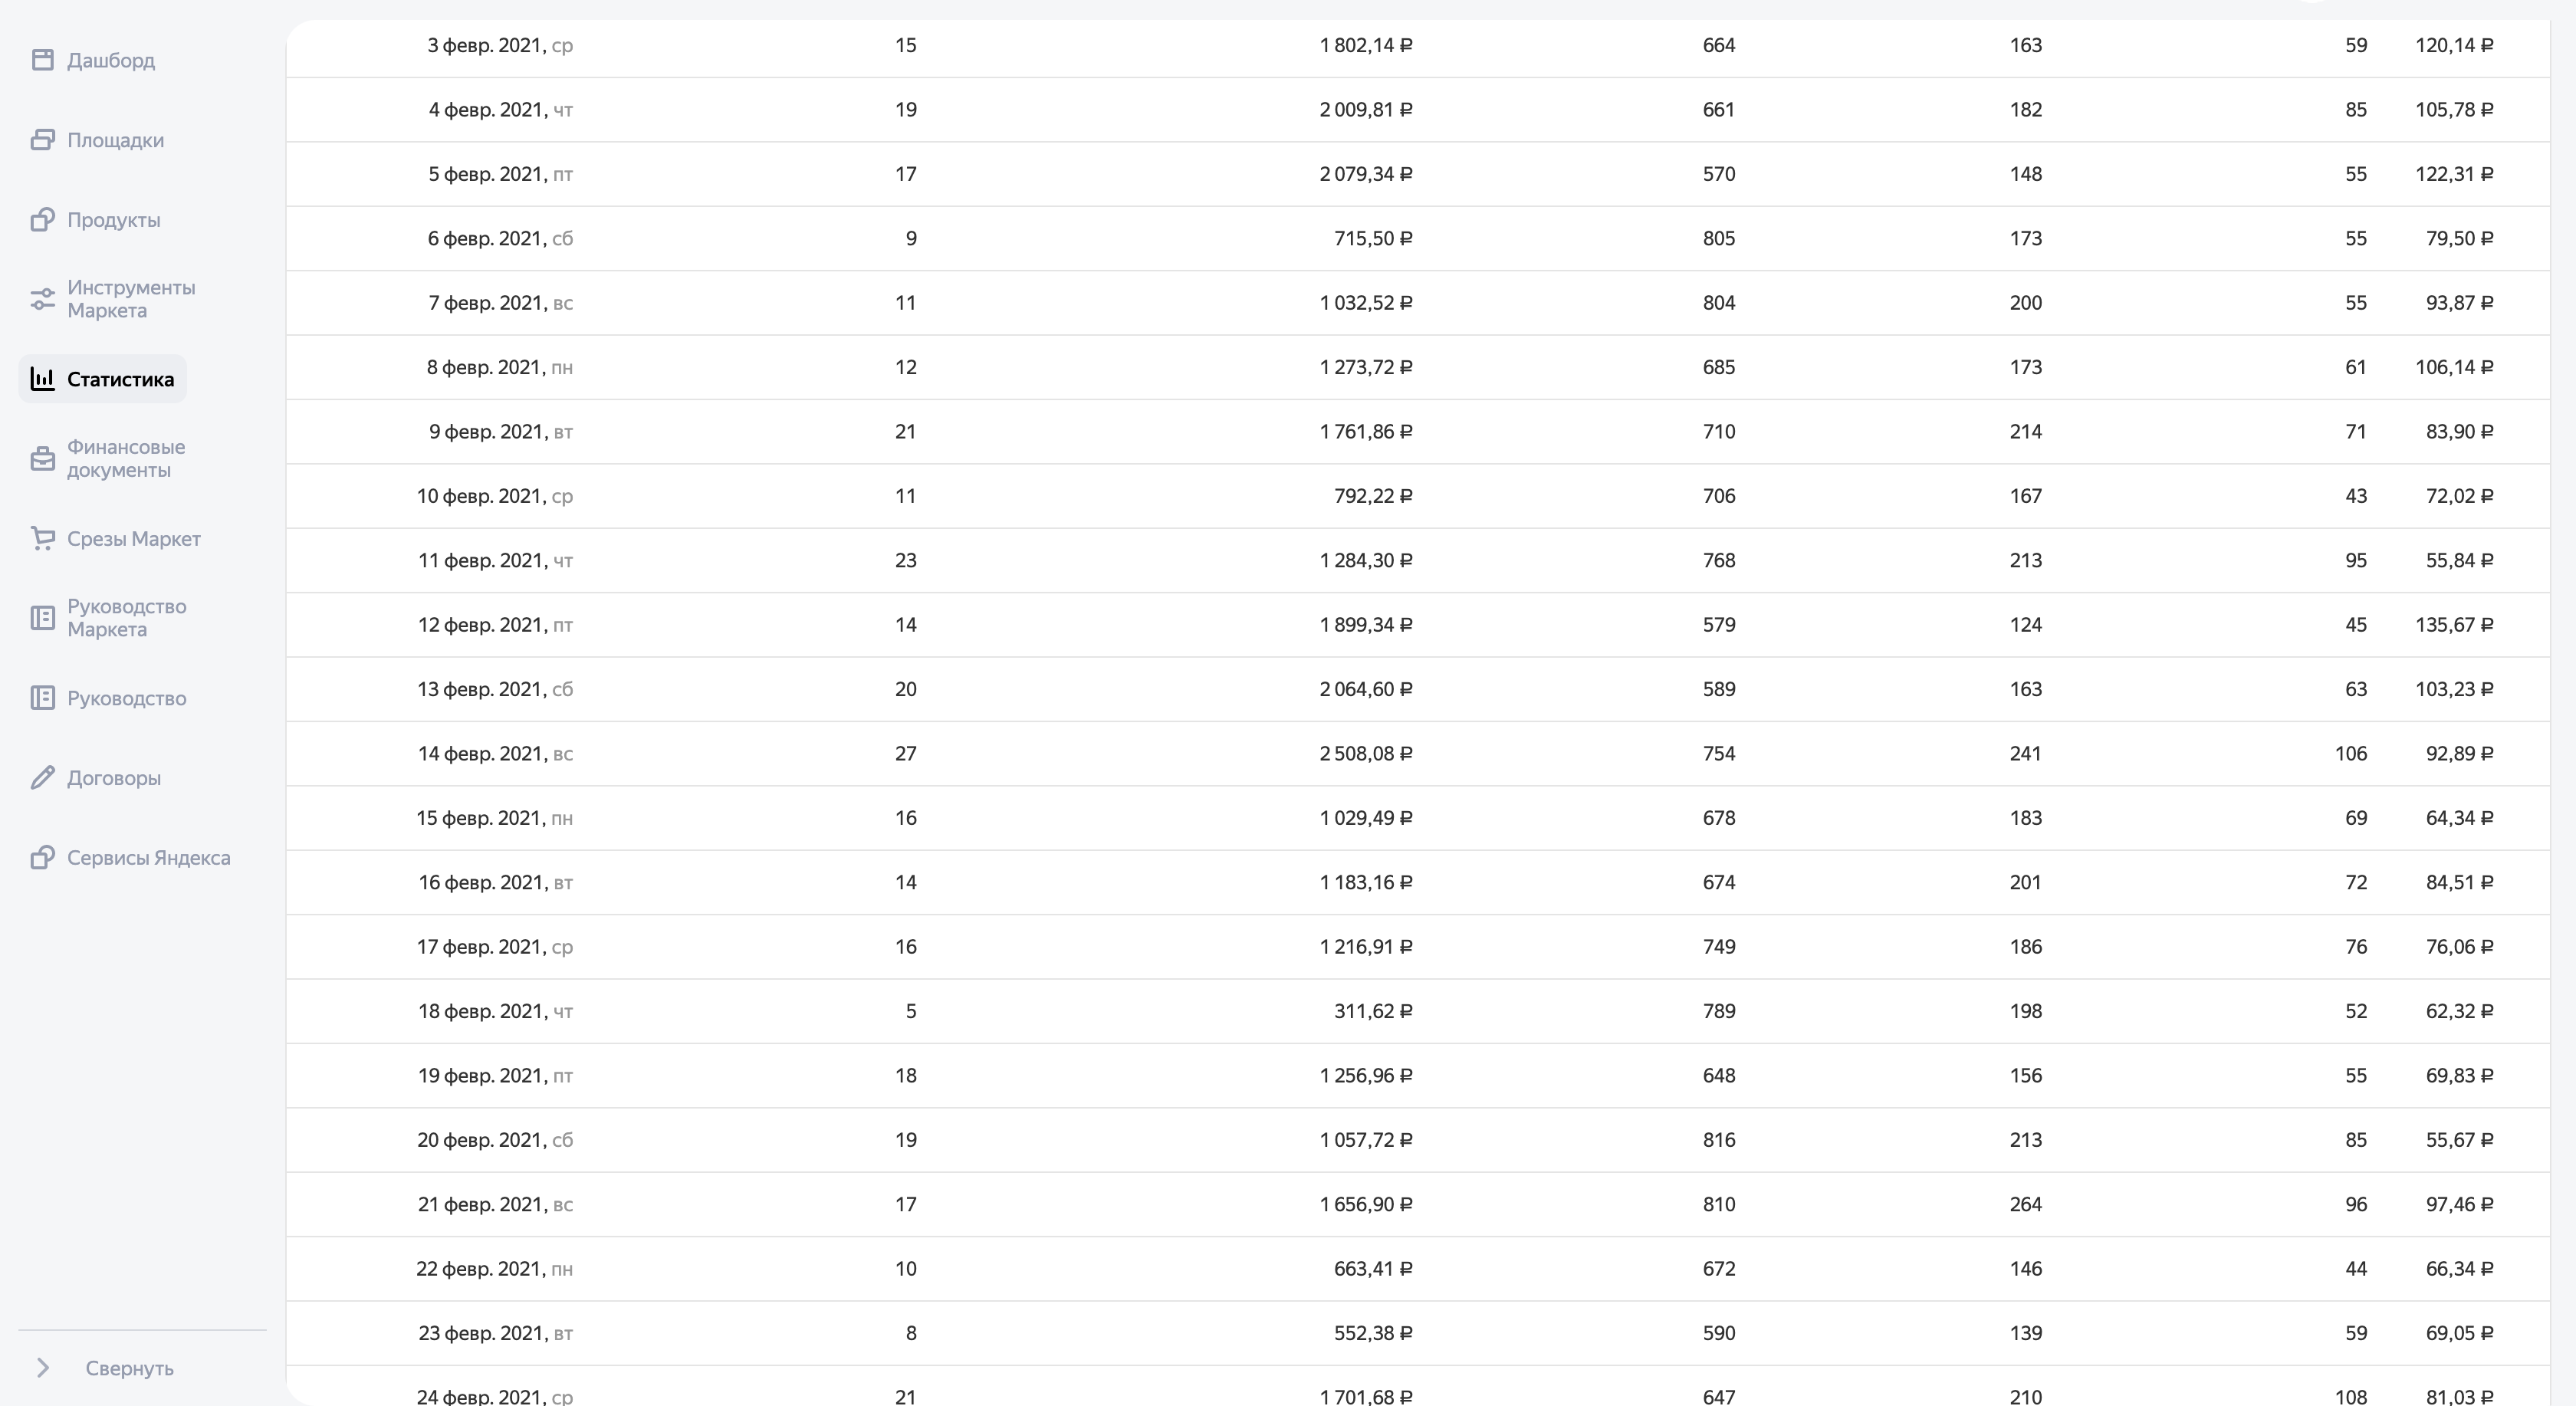Open Инструменты Маркета link
Viewport: 2576px width, 1406px height.
[131, 299]
